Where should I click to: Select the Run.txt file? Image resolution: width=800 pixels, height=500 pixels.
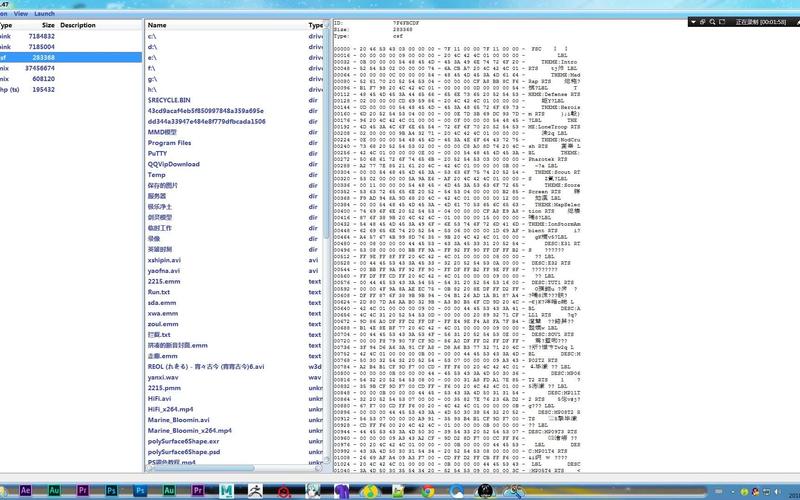pos(159,292)
